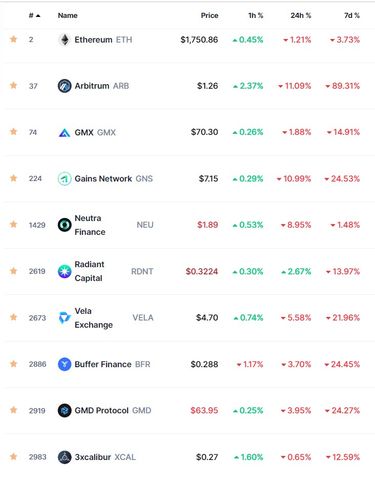375x480 pixels.
Task: Remove Ethereum from watchlist via star
Action: pyautogui.click(x=14, y=39)
